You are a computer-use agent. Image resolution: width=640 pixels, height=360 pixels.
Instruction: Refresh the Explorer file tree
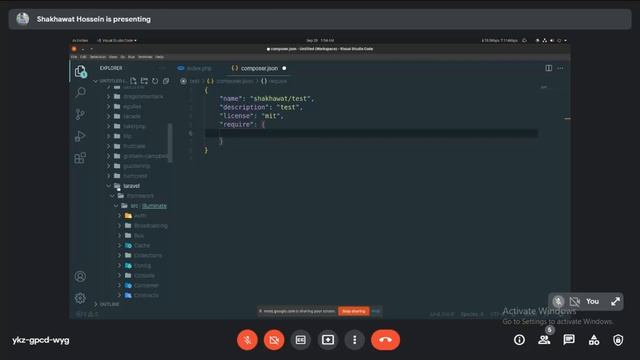click(x=155, y=81)
